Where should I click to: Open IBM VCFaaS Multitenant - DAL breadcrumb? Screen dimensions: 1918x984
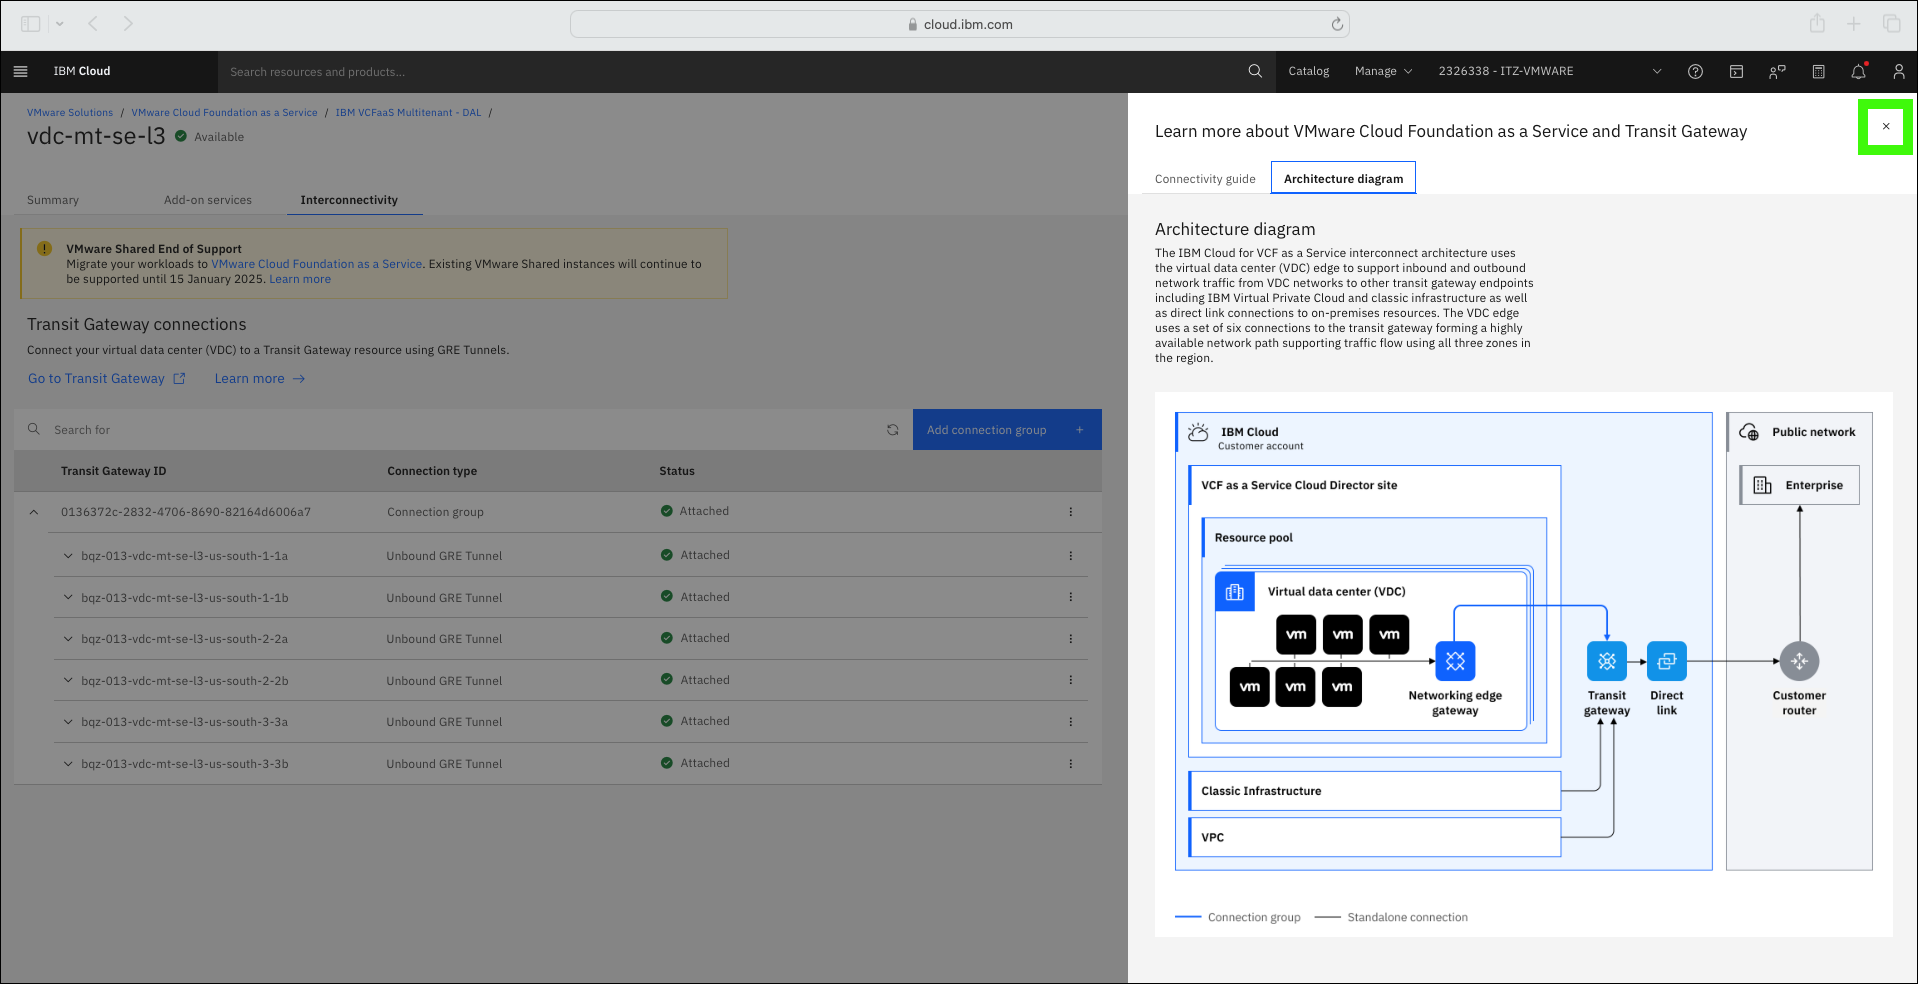coord(408,113)
